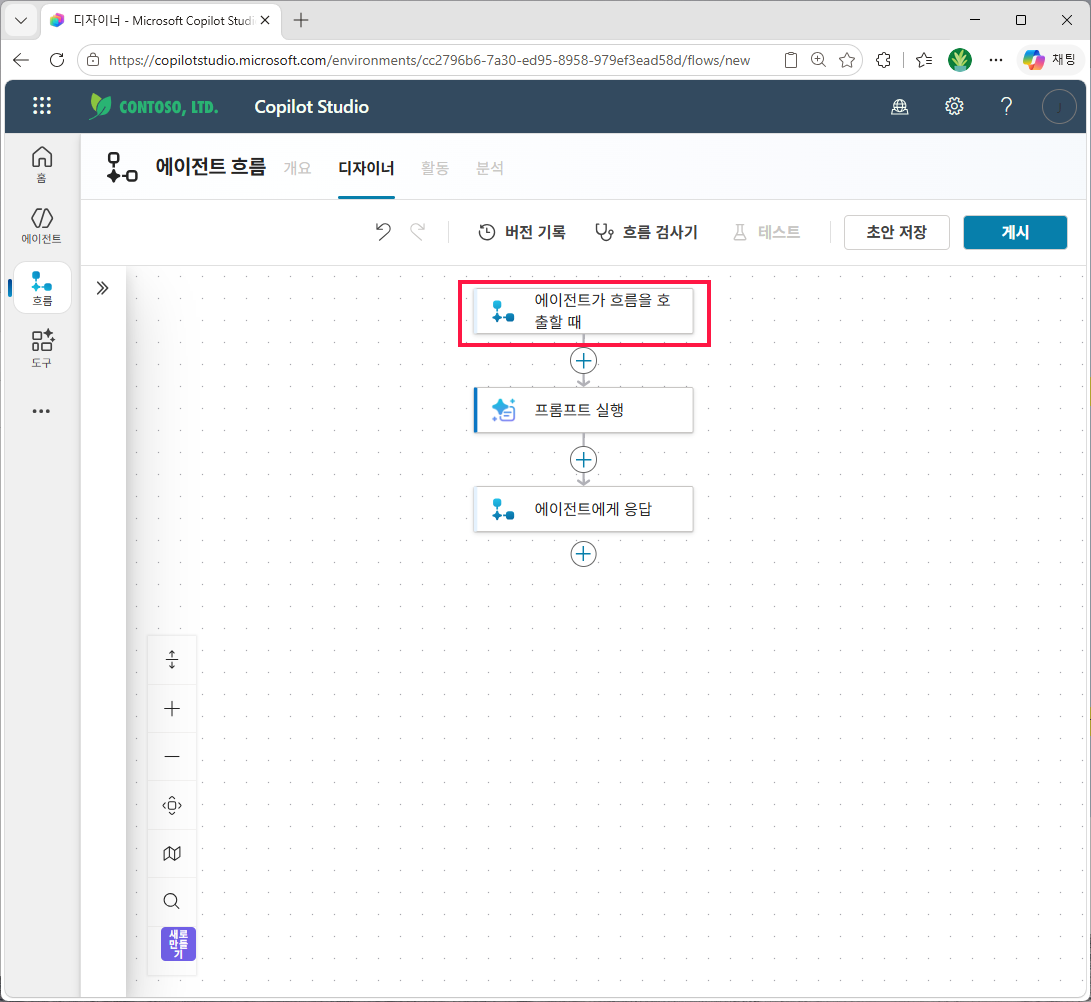
Task: Open the tab list dropdown chevron
Action: (x=21, y=20)
